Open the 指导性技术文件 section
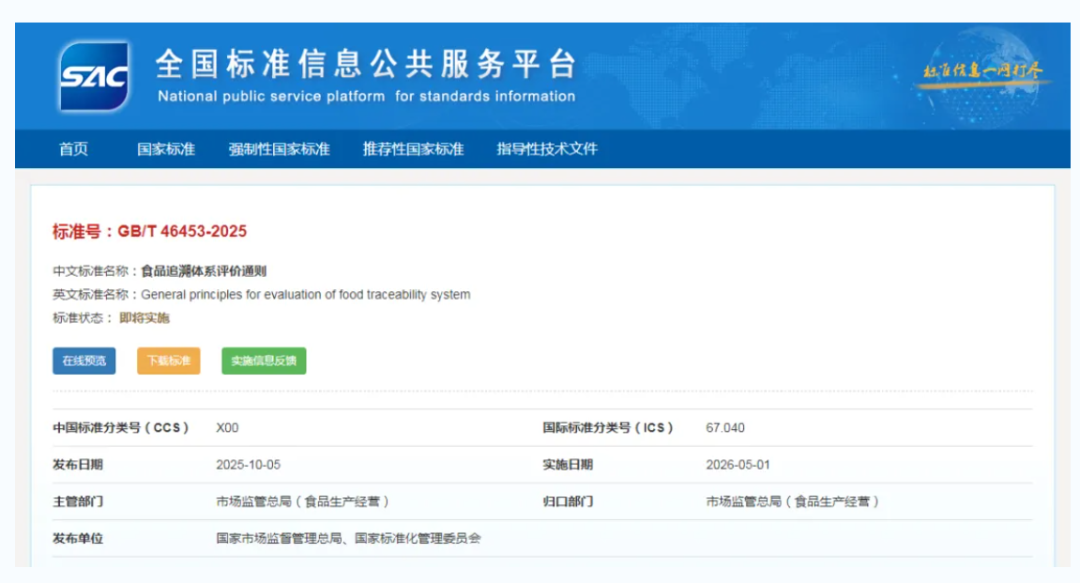This screenshot has height=583, width=1080. click(545, 148)
